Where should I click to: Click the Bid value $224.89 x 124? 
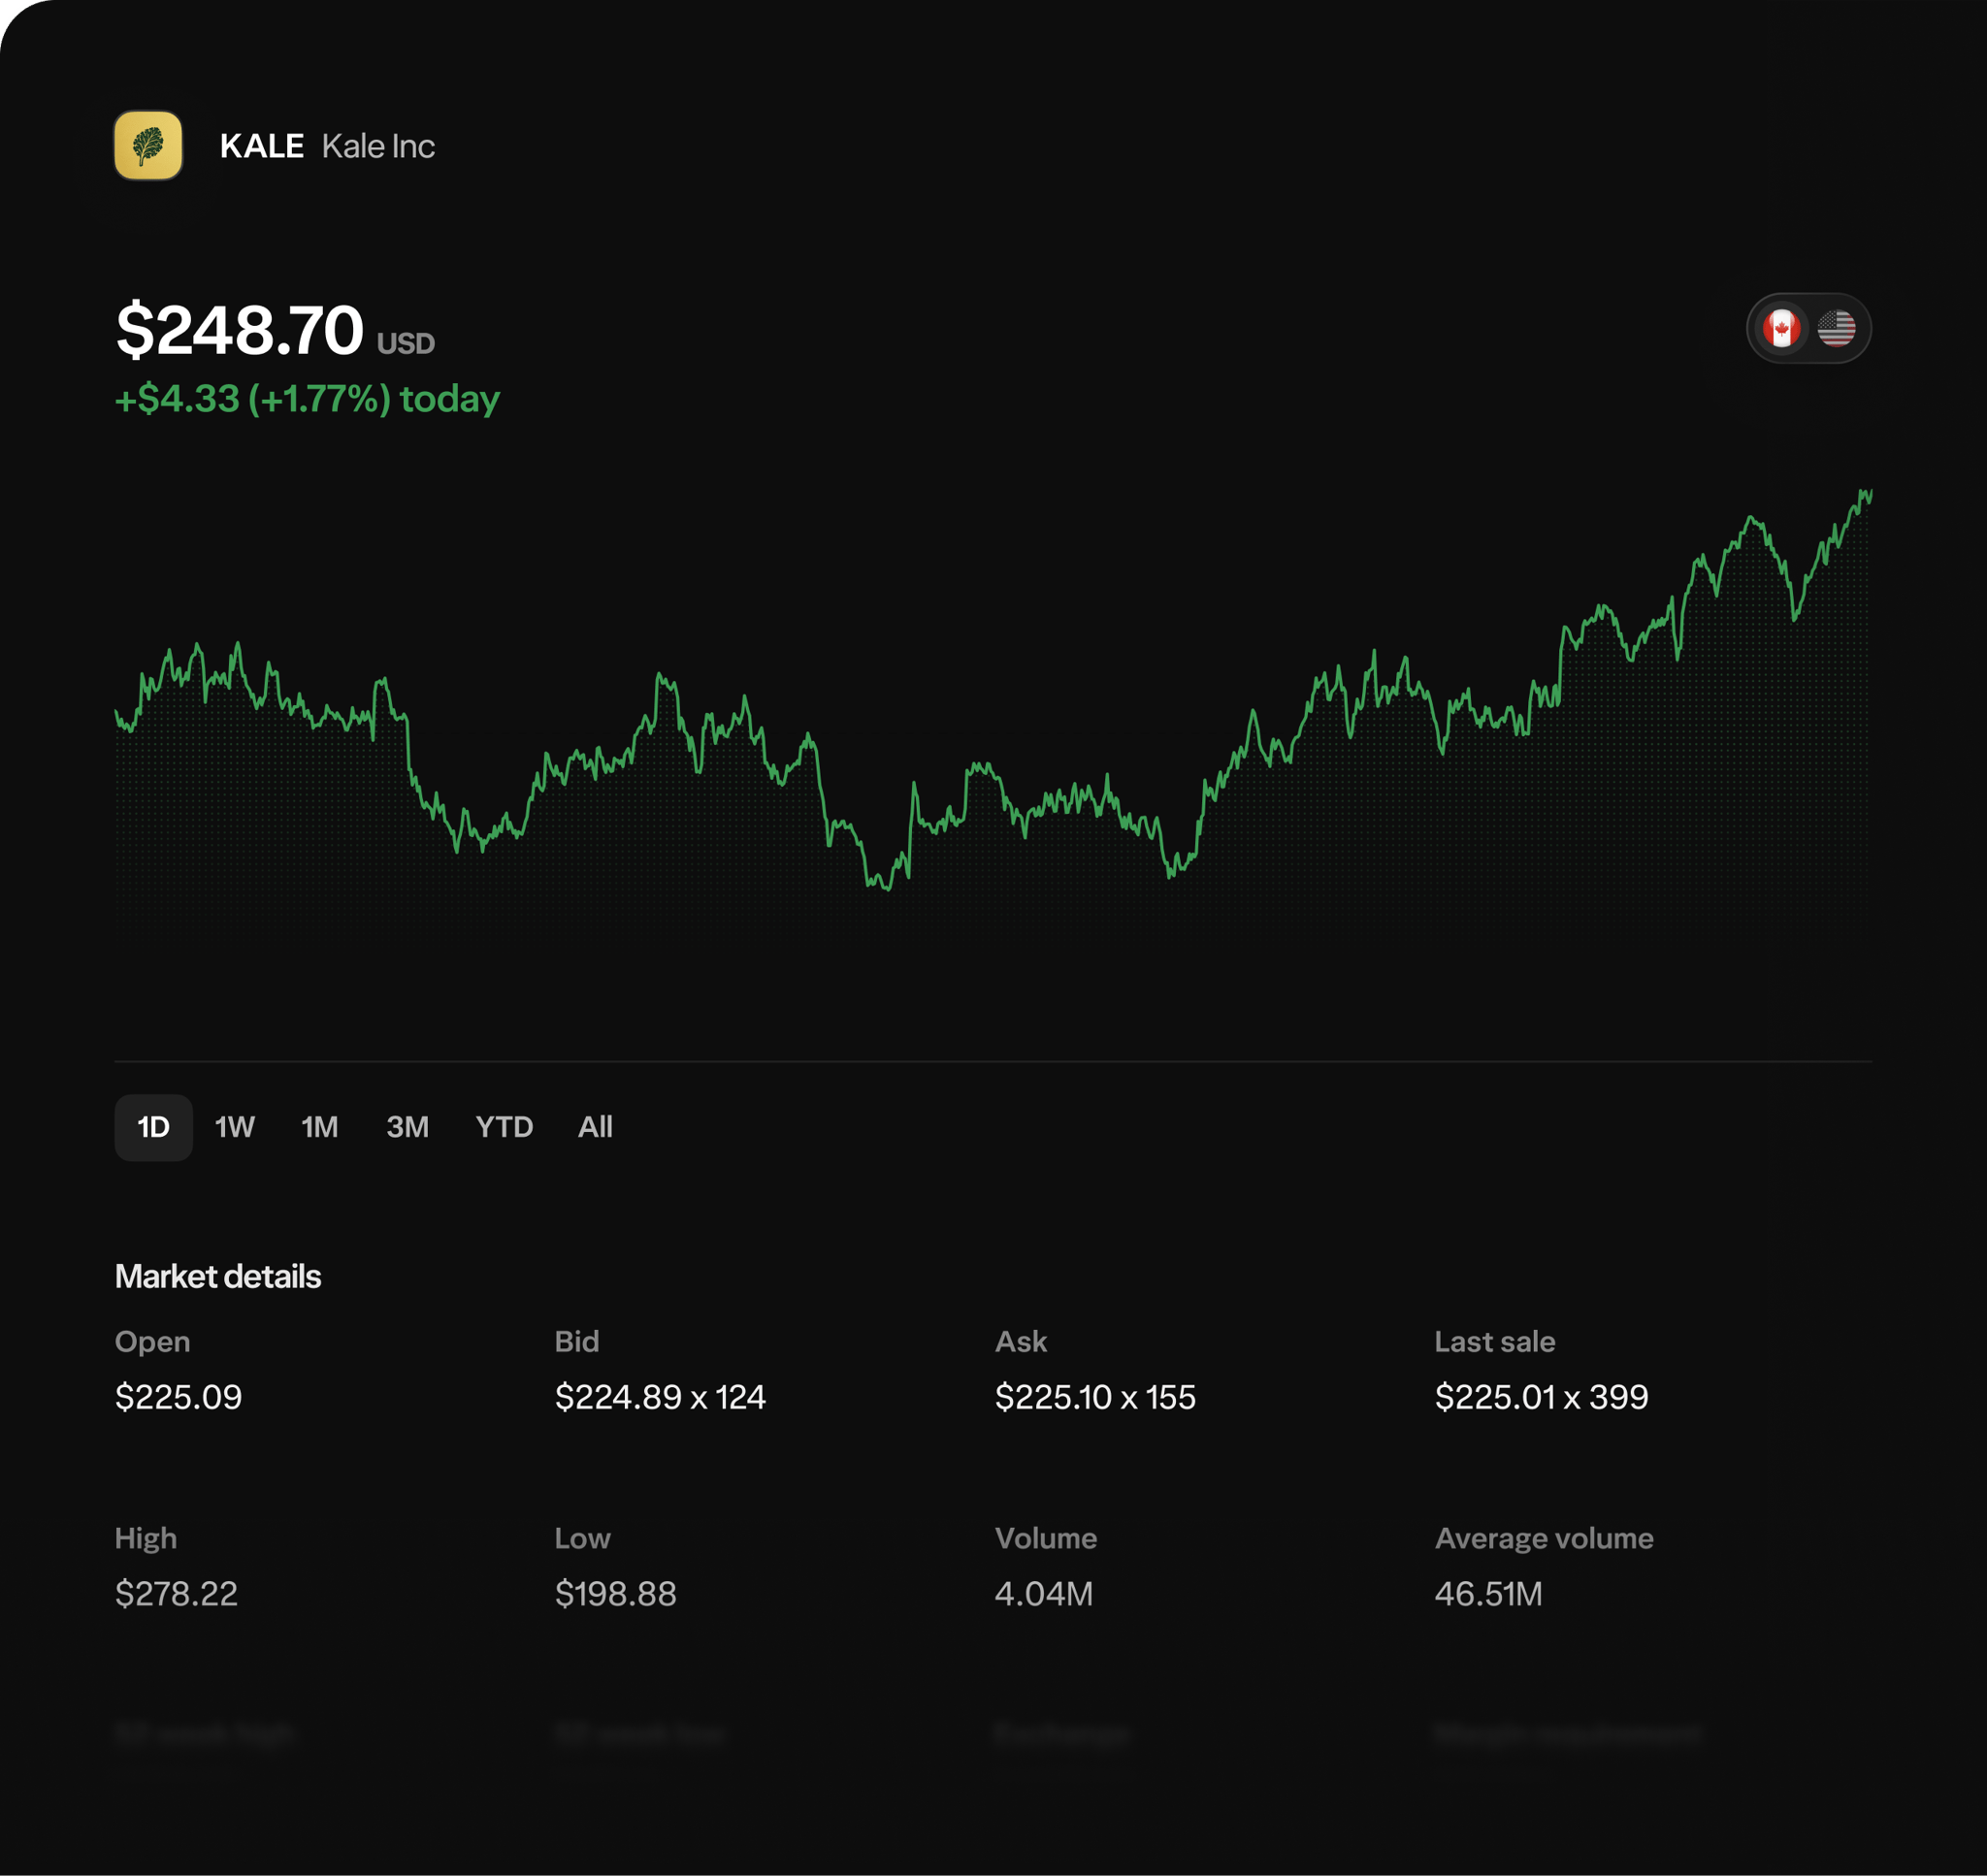pos(660,1396)
